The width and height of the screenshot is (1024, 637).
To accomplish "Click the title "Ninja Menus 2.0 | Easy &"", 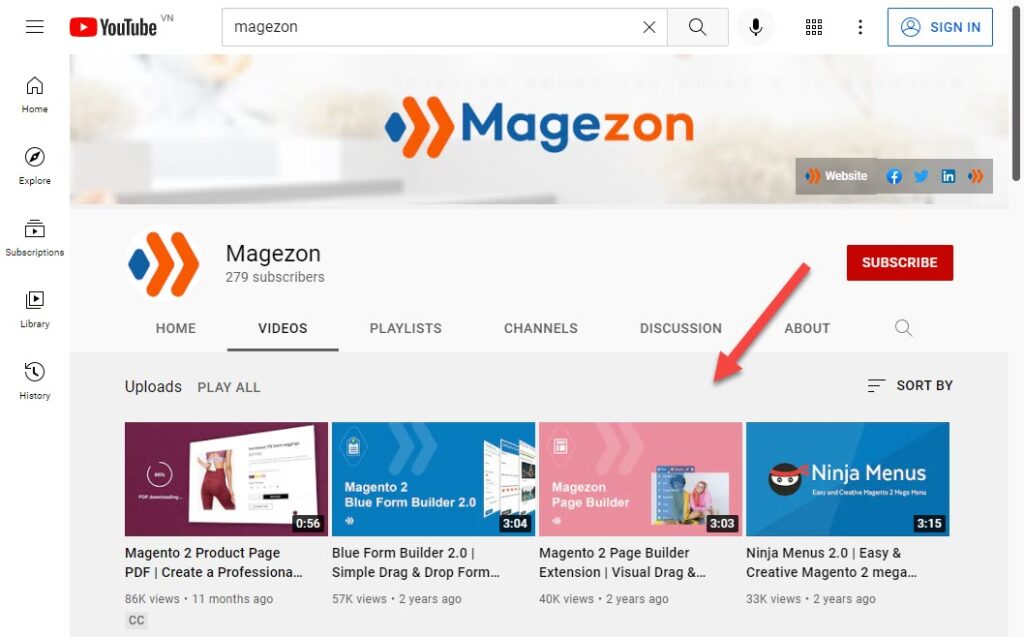I will click(x=831, y=563).
